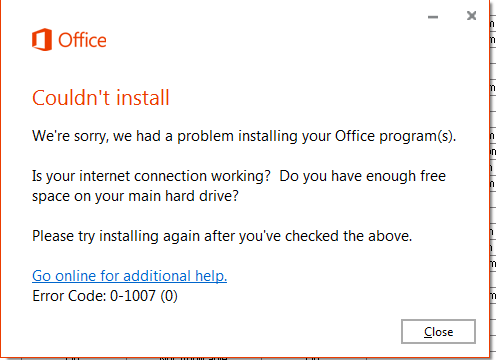This screenshot has height=360, width=496.
Task: Click the 'Error Code:' label
Action: coord(69,296)
